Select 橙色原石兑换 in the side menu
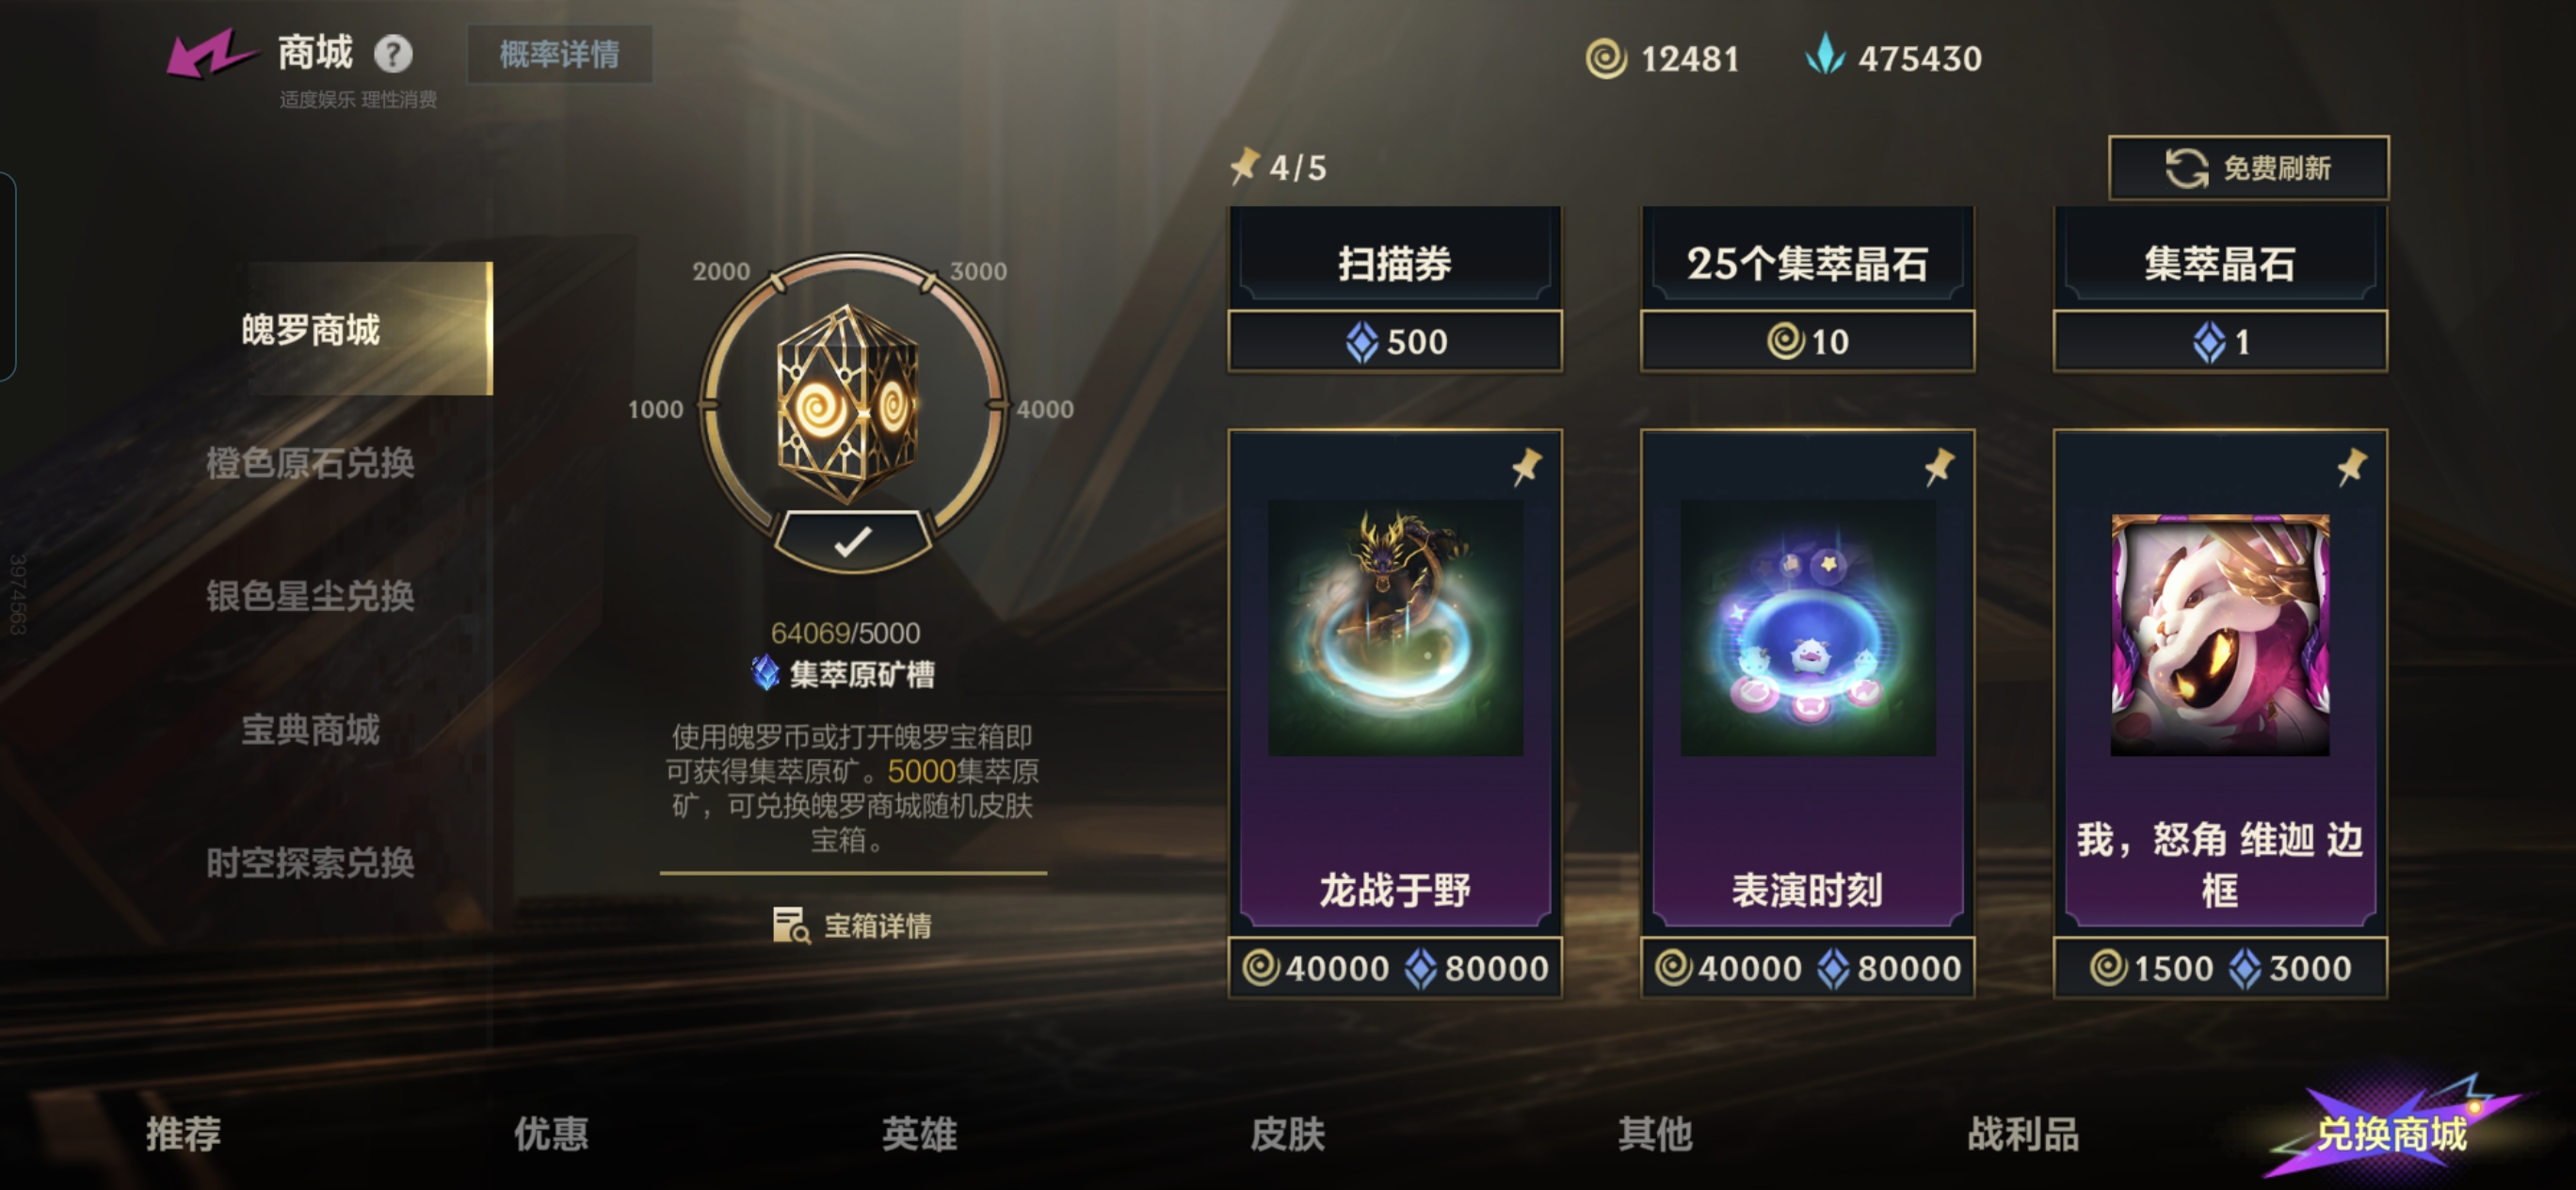Screen dimensions: 2576x1190 tap(310, 463)
